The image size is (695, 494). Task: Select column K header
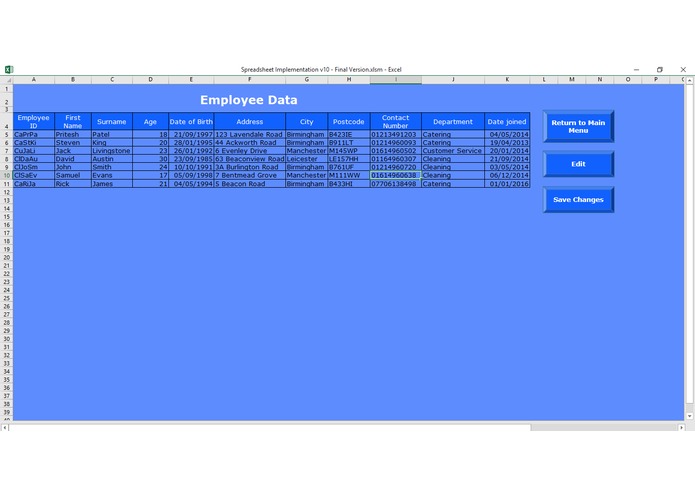507,80
